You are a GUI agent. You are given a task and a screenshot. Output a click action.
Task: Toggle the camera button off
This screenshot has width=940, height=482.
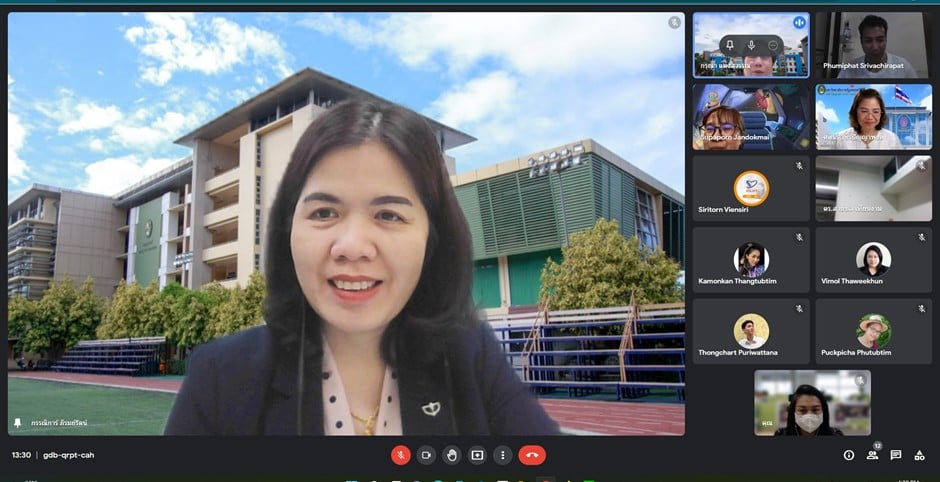[x=427, y=455]
